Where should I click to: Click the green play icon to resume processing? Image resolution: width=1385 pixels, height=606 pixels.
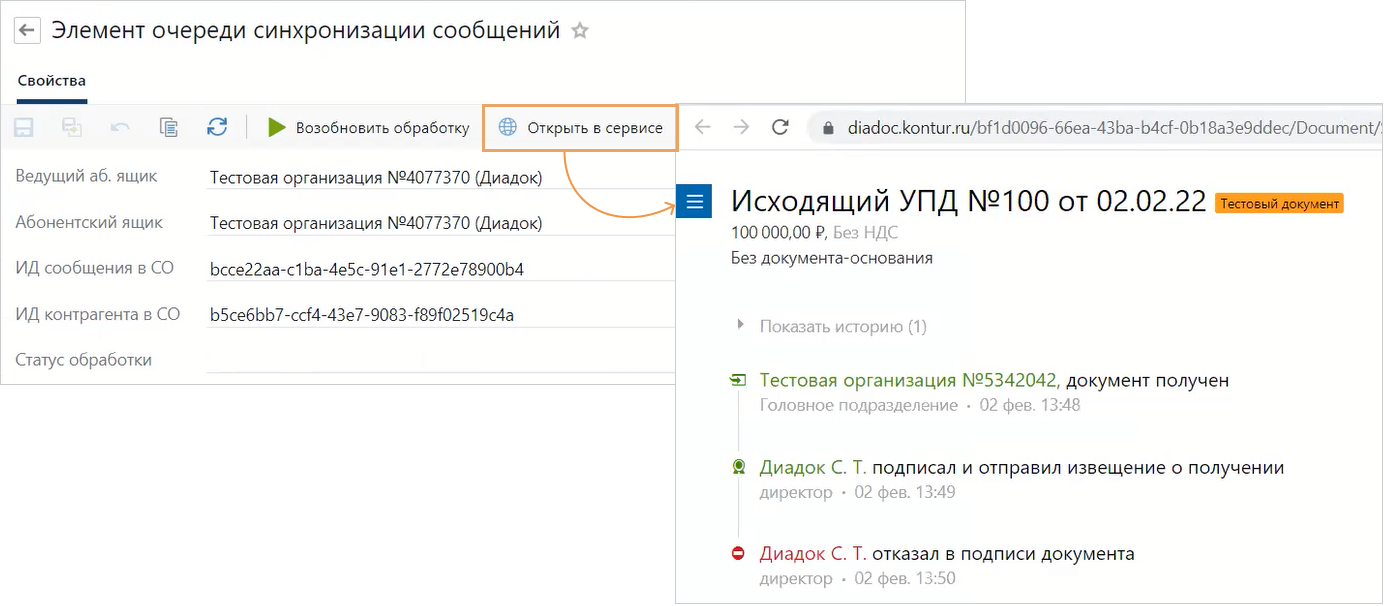click(x=277, y=127)
